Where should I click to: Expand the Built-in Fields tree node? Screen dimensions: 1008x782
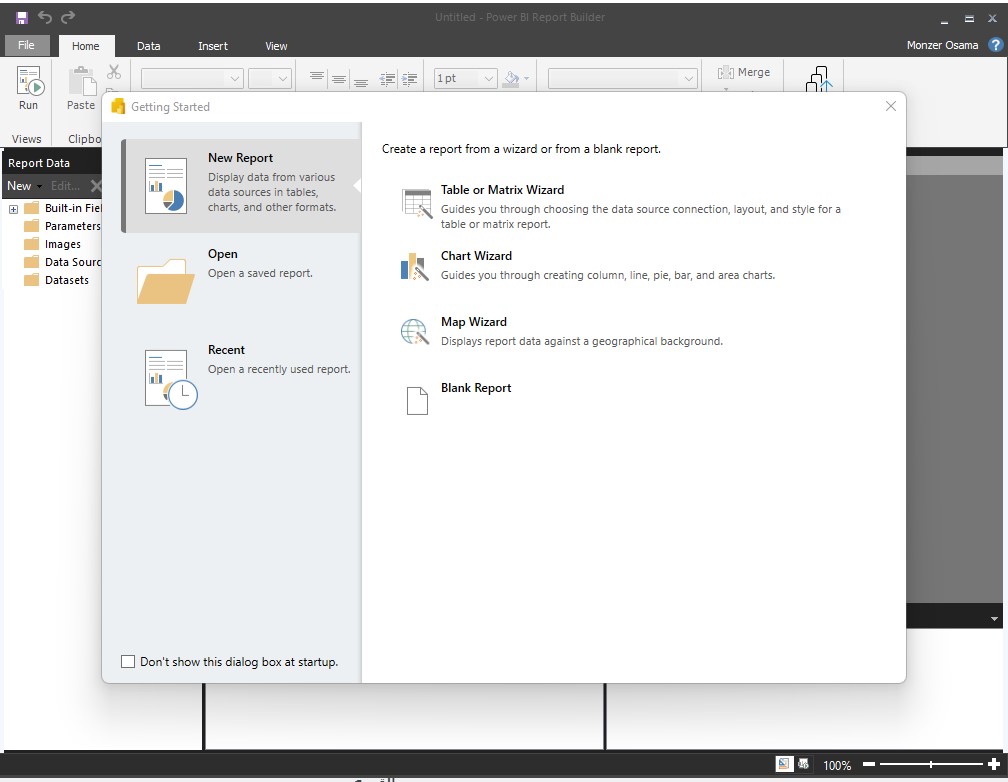[14, 209]
